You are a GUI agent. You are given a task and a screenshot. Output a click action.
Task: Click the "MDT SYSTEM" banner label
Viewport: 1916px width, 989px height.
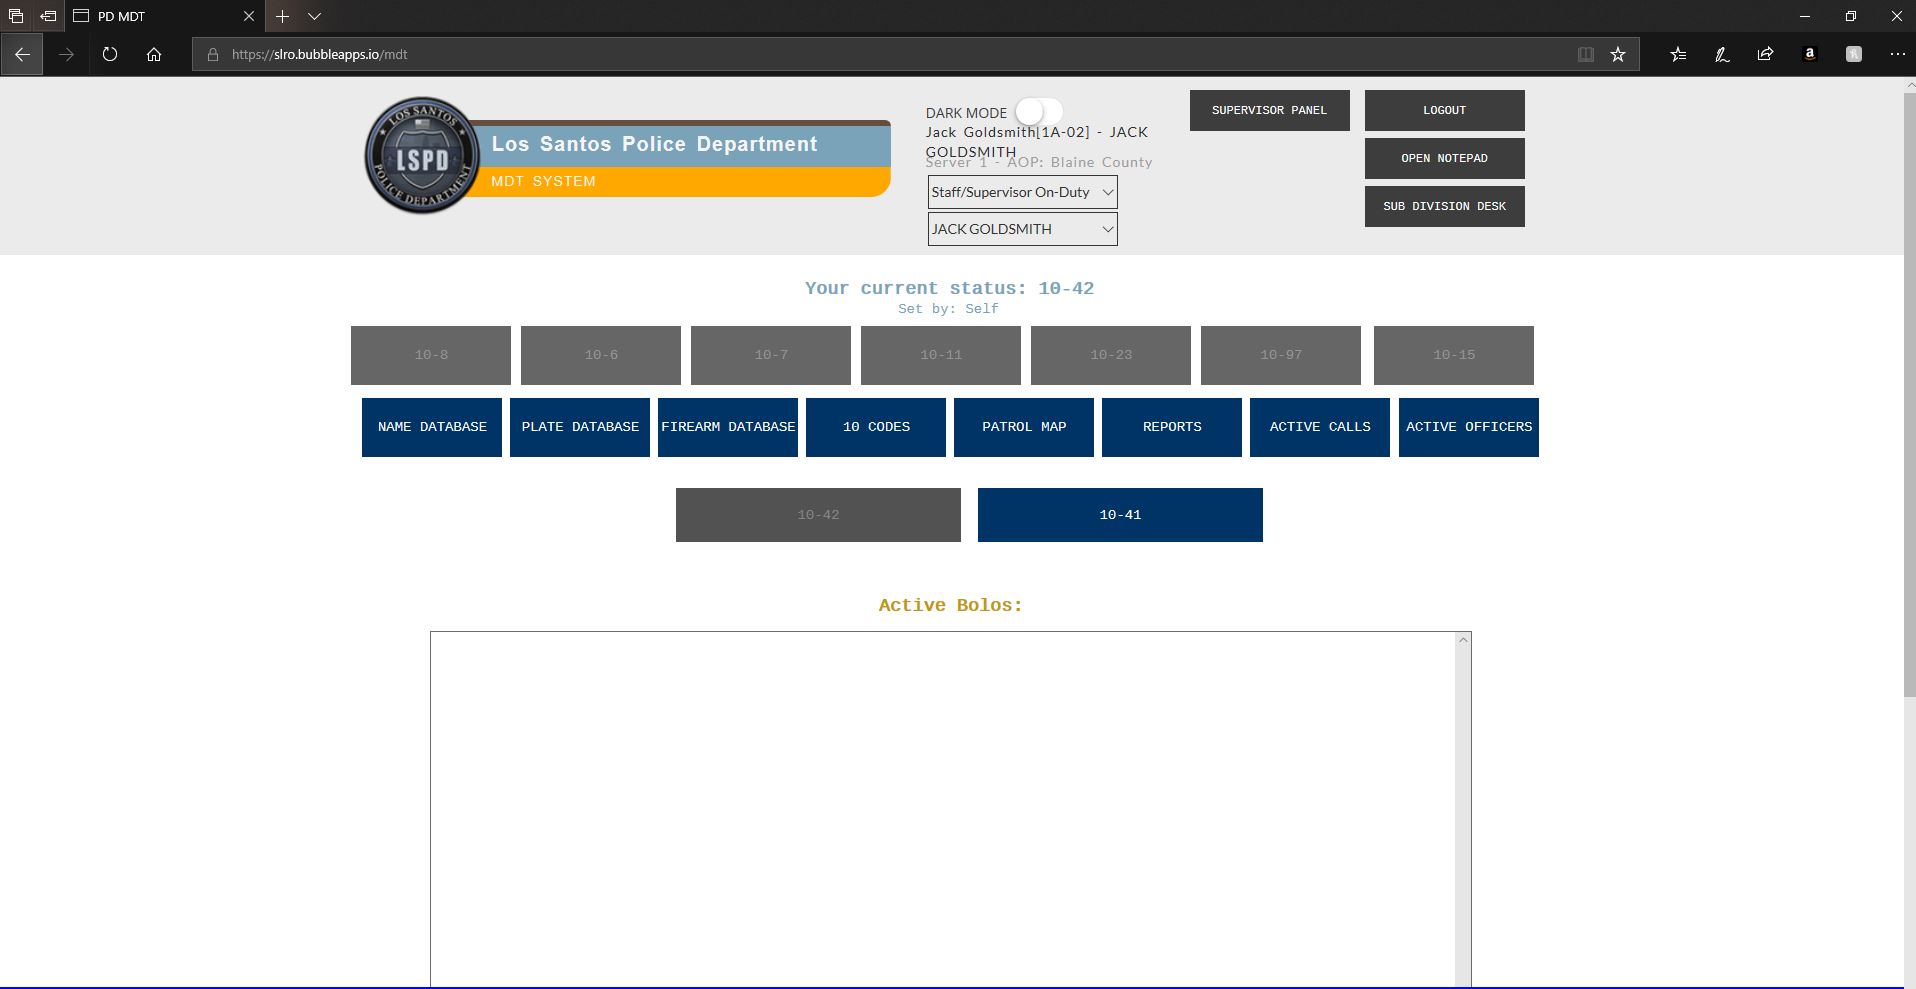click(543, 181)
